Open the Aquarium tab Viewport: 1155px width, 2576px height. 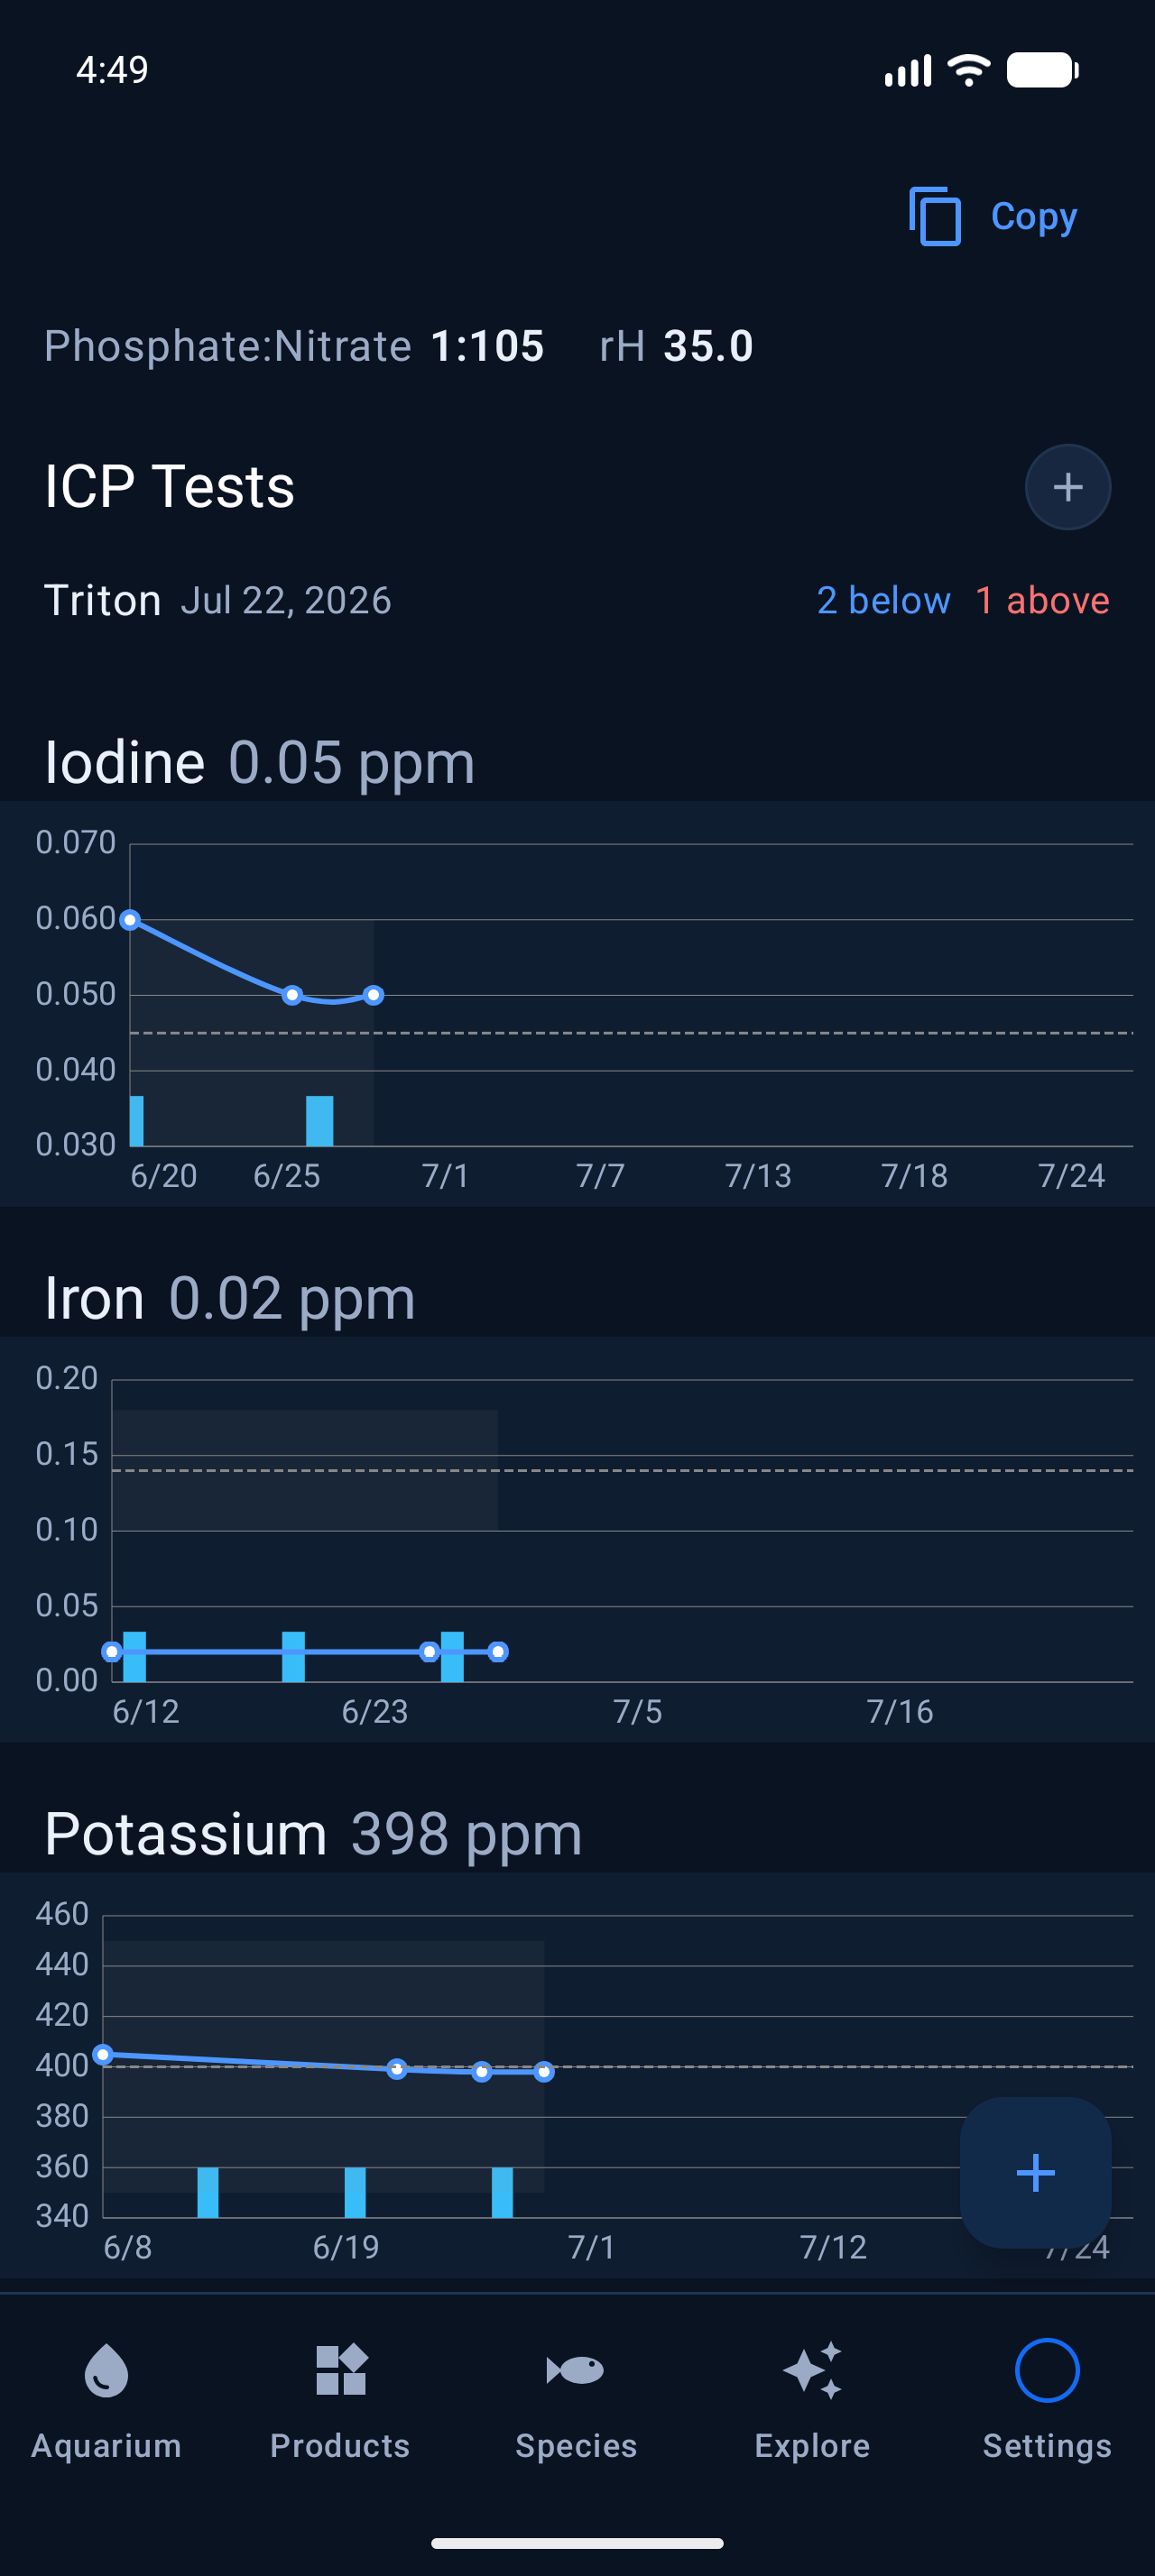[107, 2400]
